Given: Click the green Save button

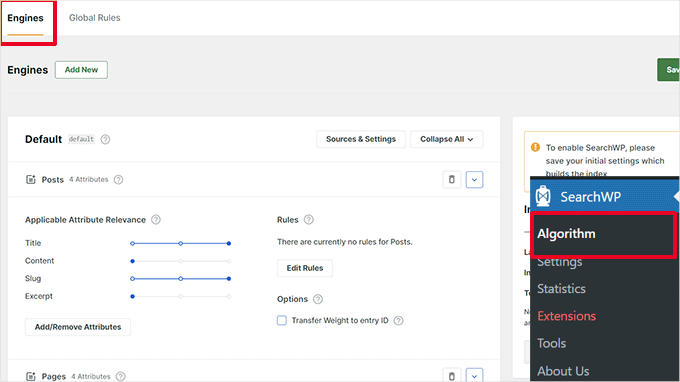Looking at the screenshot, I should [668, 70].
